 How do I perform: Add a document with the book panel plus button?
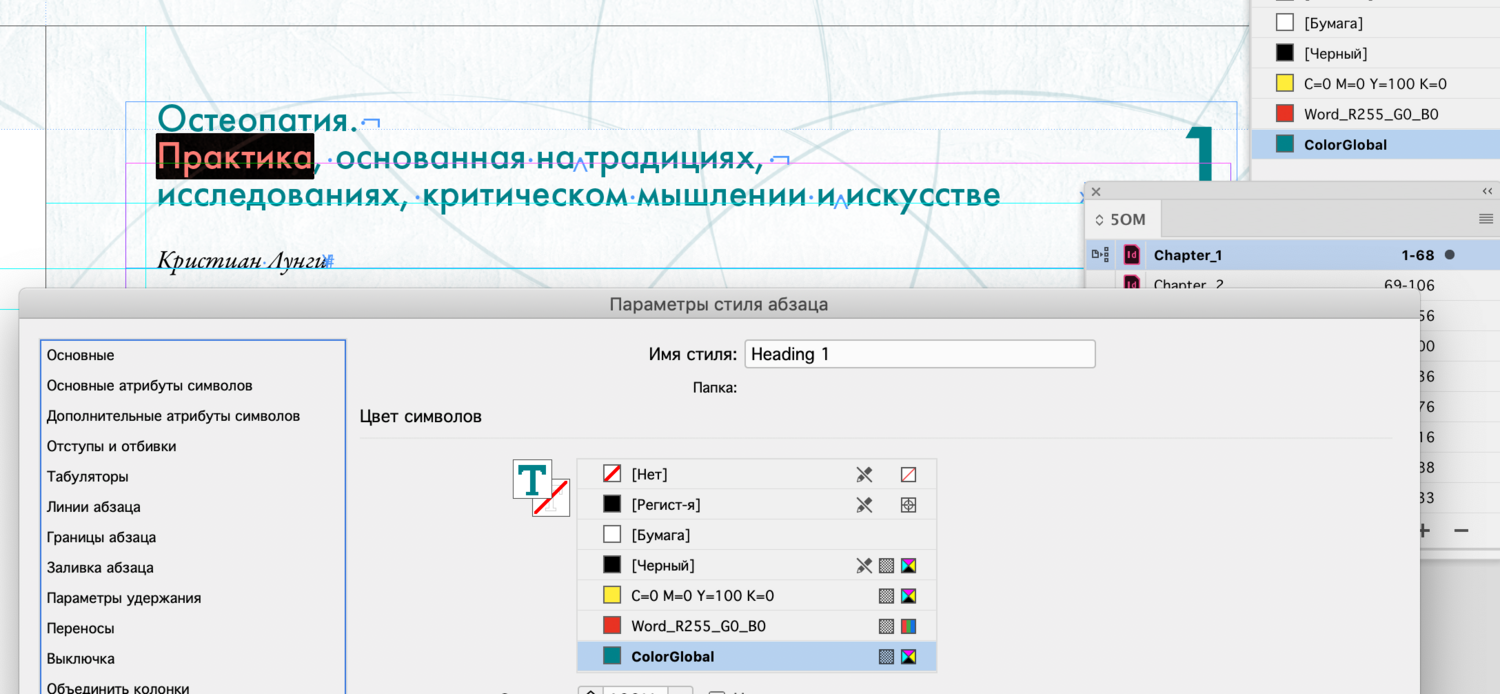point(1423,530)
